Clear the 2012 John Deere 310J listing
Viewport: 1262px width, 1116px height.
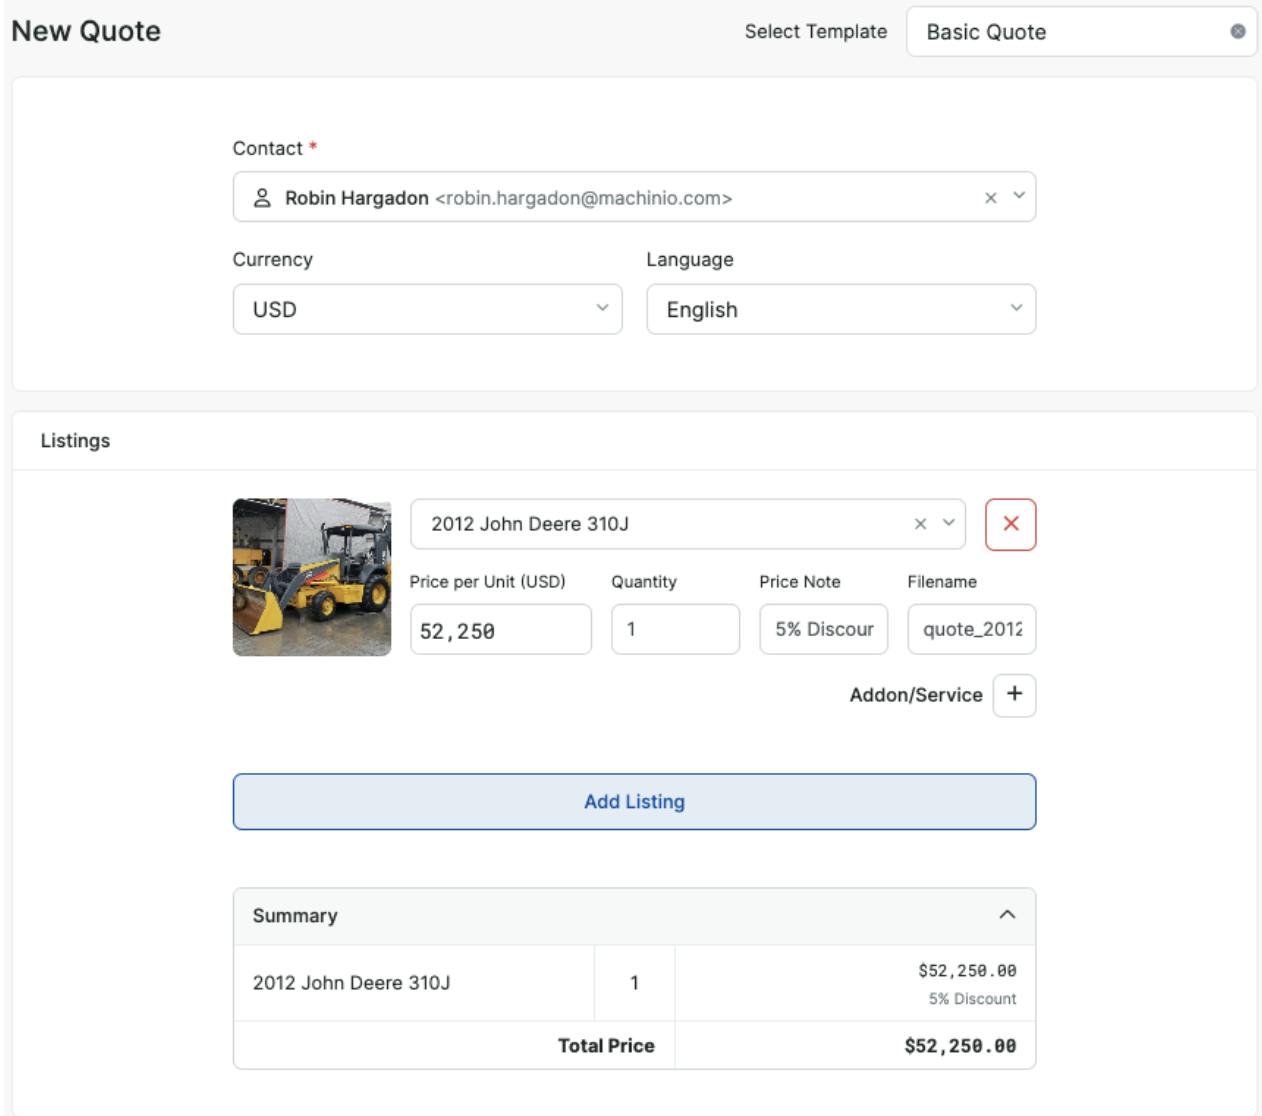(920, 524)
